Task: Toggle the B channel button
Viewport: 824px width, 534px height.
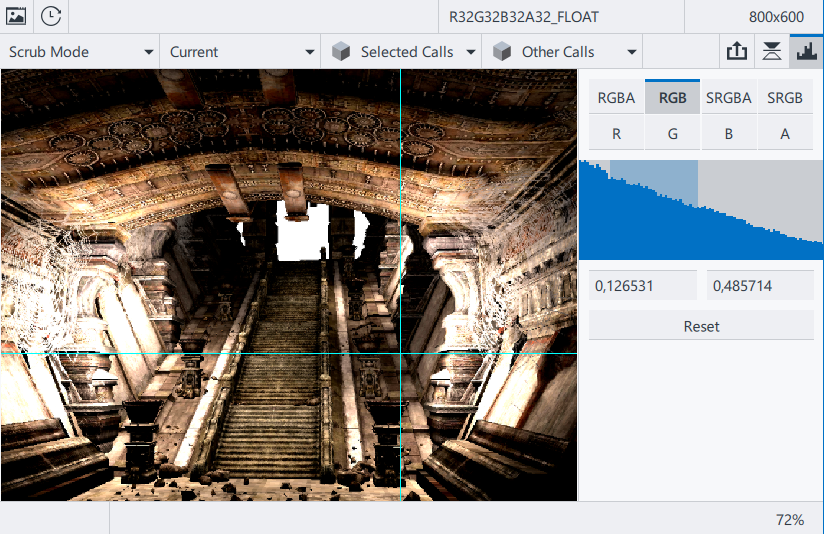Action: tap(729, 134)
